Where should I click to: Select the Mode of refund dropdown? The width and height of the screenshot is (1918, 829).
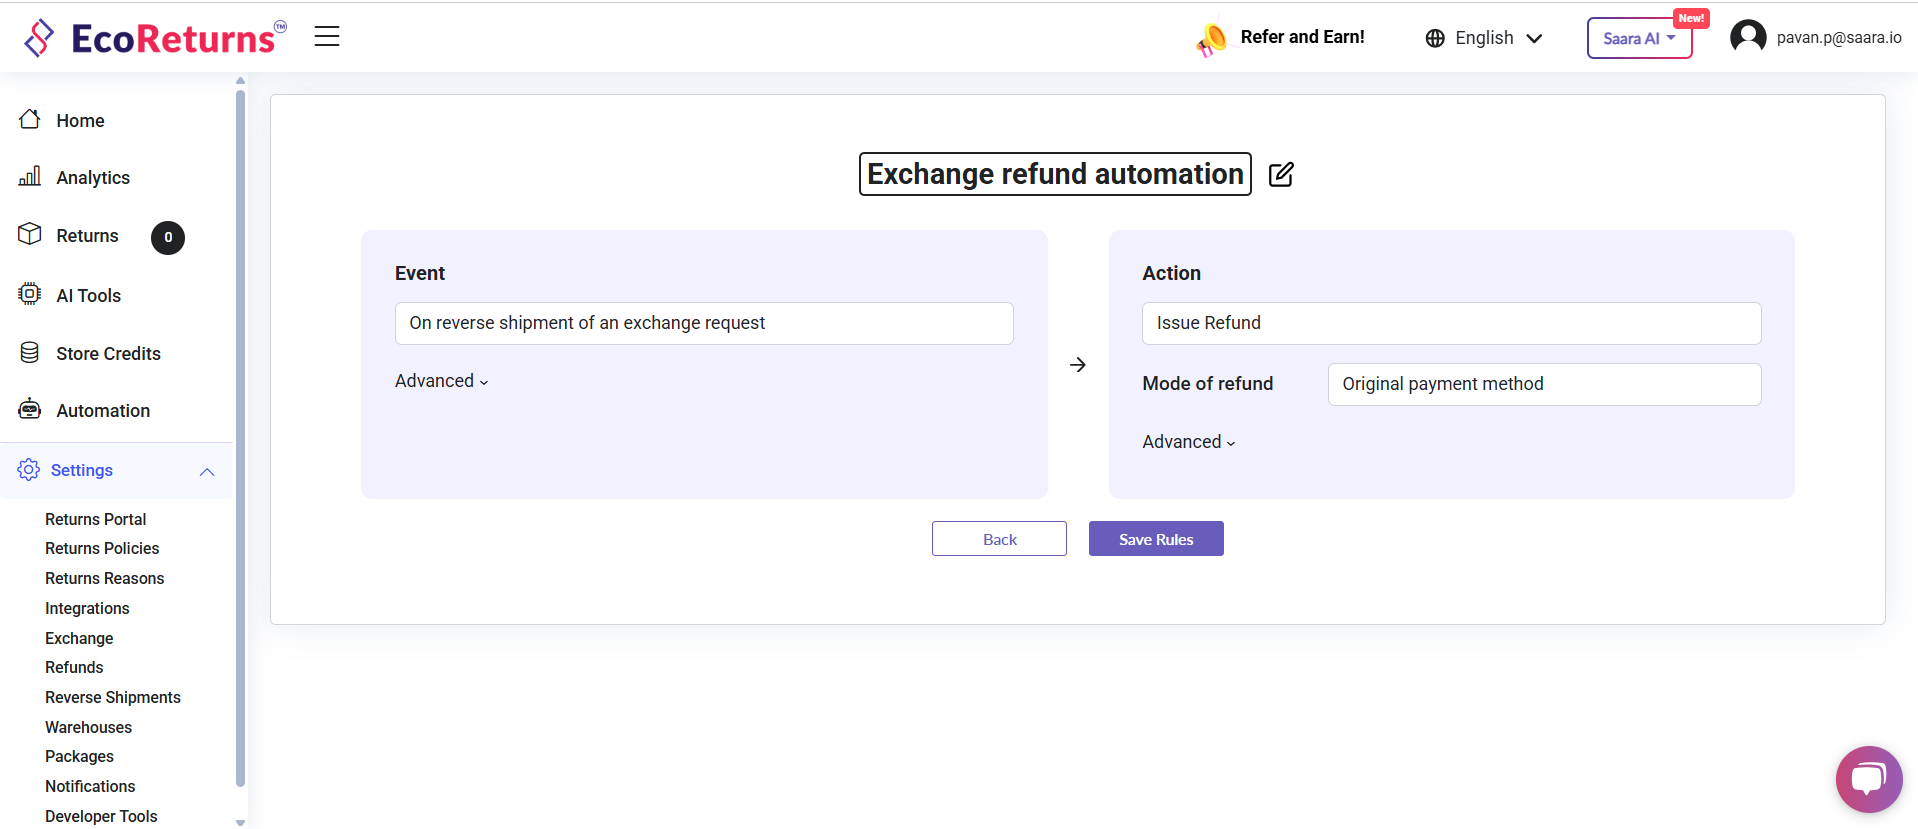tap(1543, 384)
